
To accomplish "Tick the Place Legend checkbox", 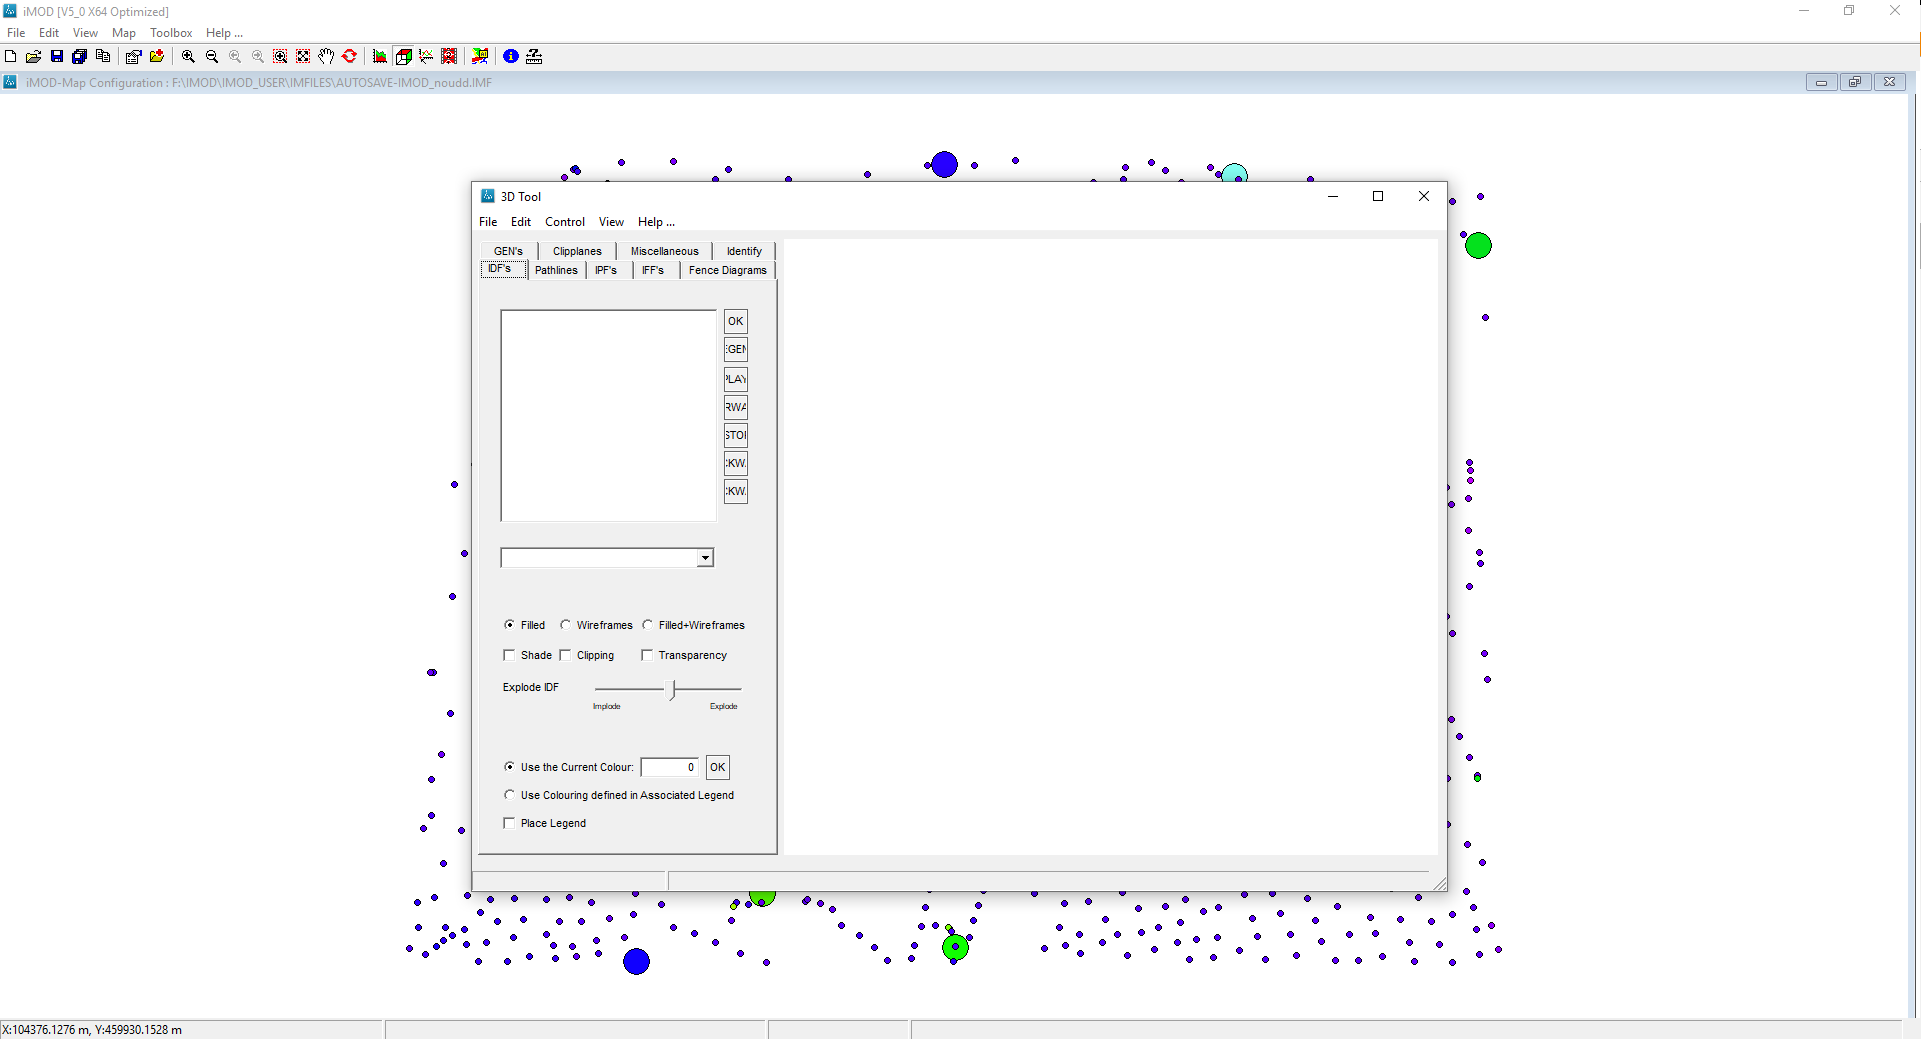I will click(509, 823).
